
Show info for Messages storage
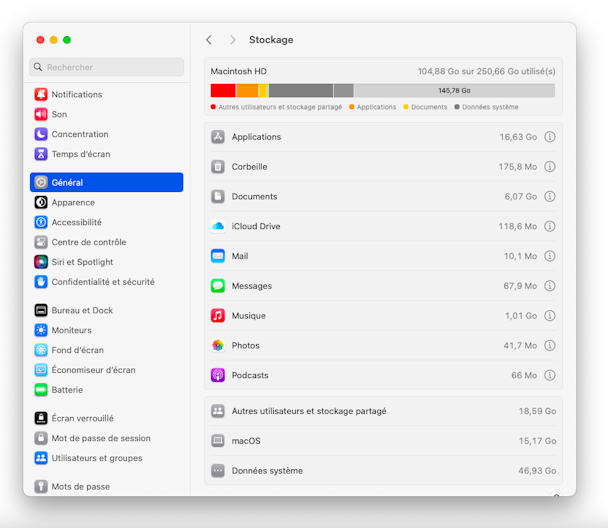pos(549,286)
